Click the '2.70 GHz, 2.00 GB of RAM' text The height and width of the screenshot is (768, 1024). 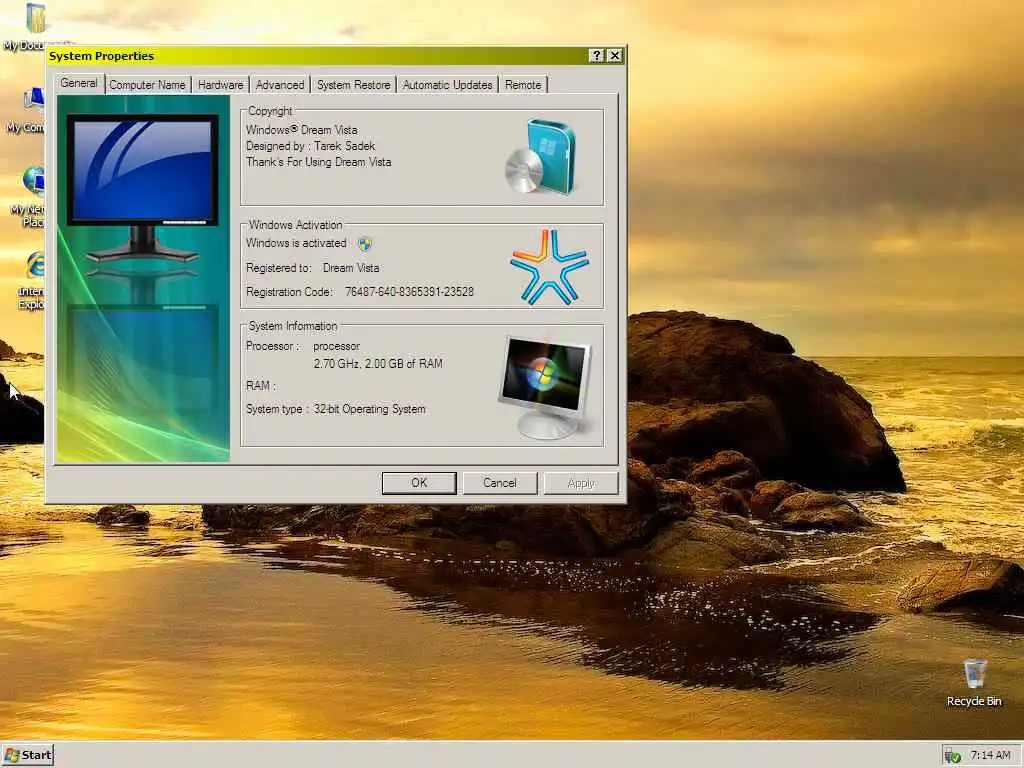point(378,364)
